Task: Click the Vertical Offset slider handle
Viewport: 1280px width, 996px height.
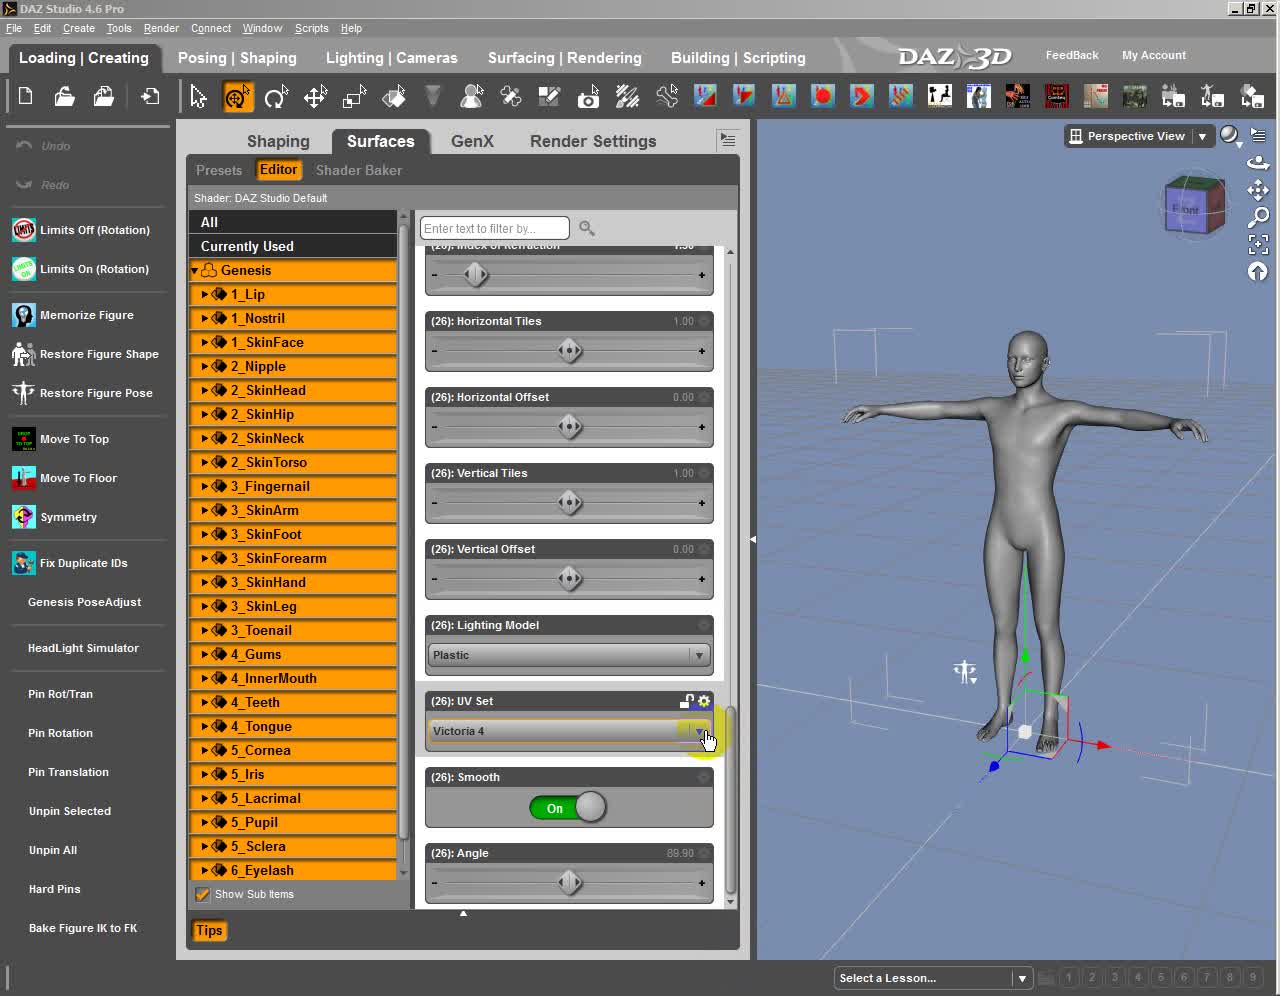Action: pos(570,579)
